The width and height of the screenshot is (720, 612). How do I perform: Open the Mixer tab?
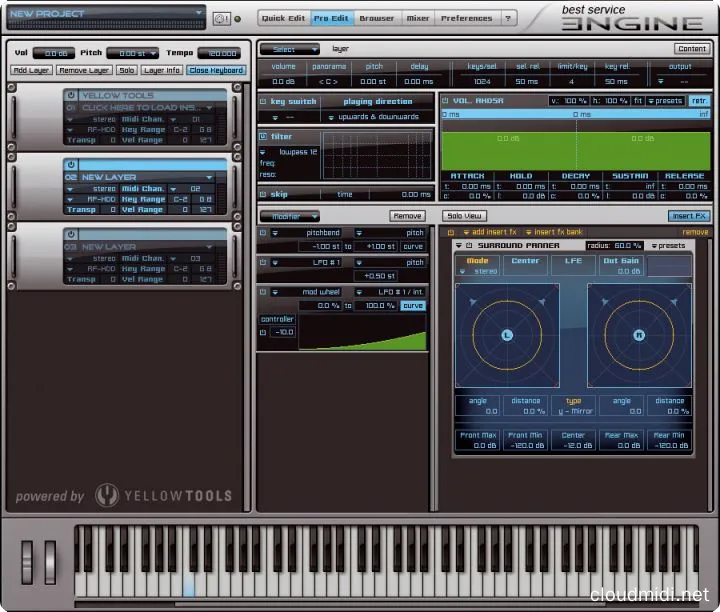418,18
